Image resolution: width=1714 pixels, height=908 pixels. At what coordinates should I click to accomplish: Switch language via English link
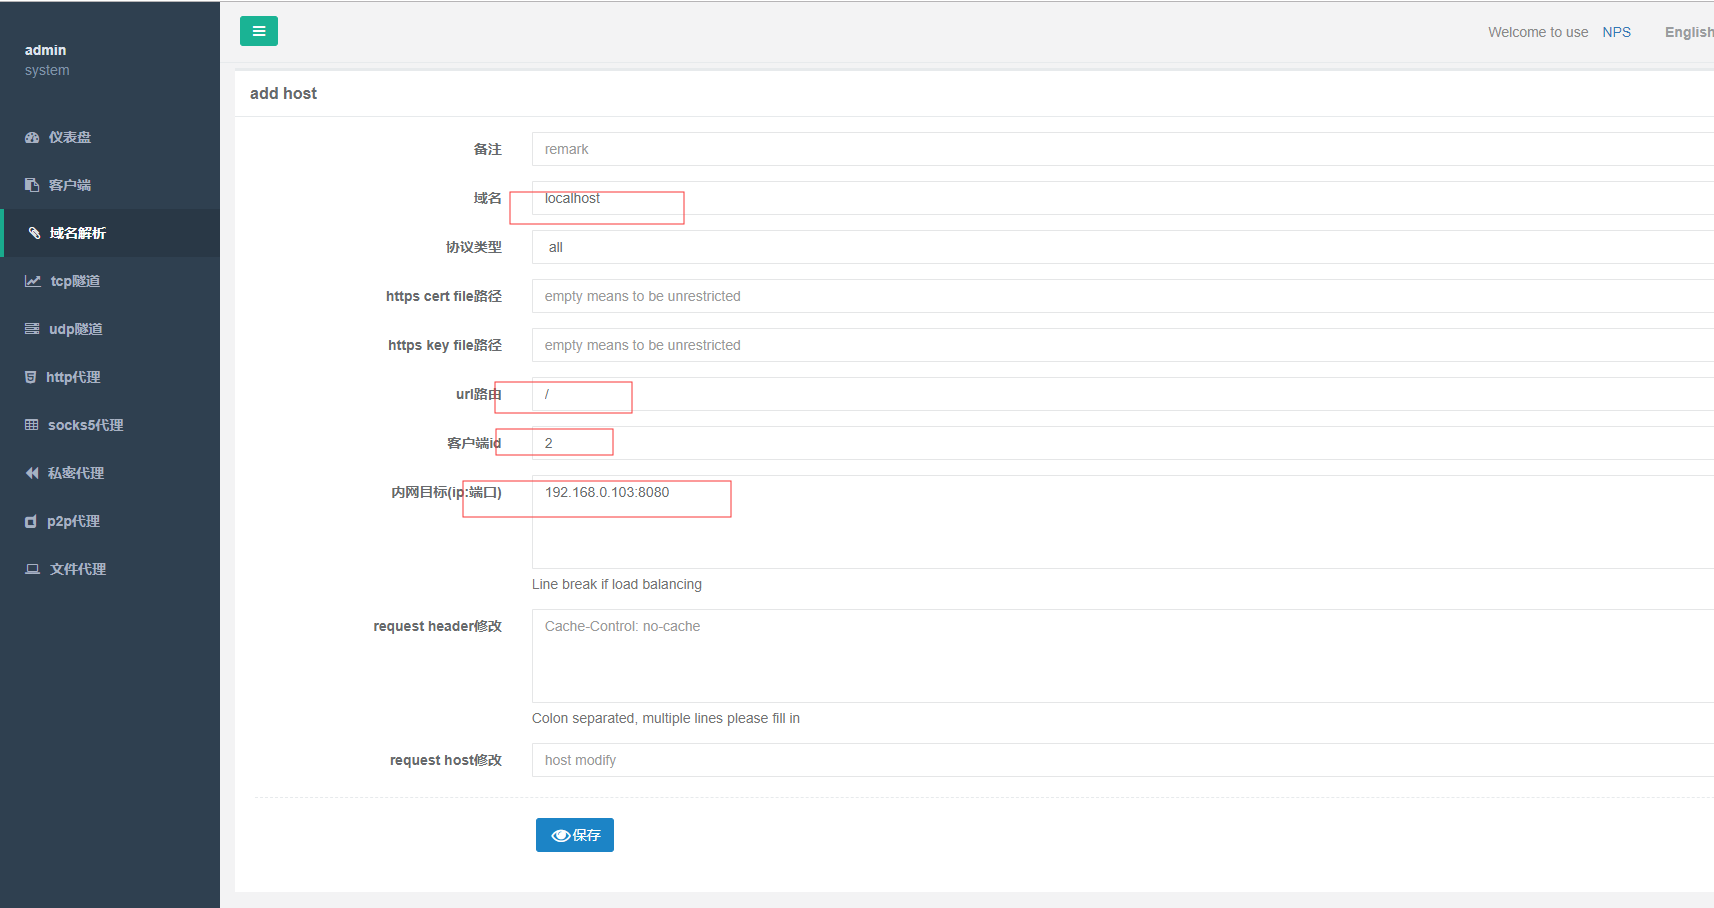1689,32
